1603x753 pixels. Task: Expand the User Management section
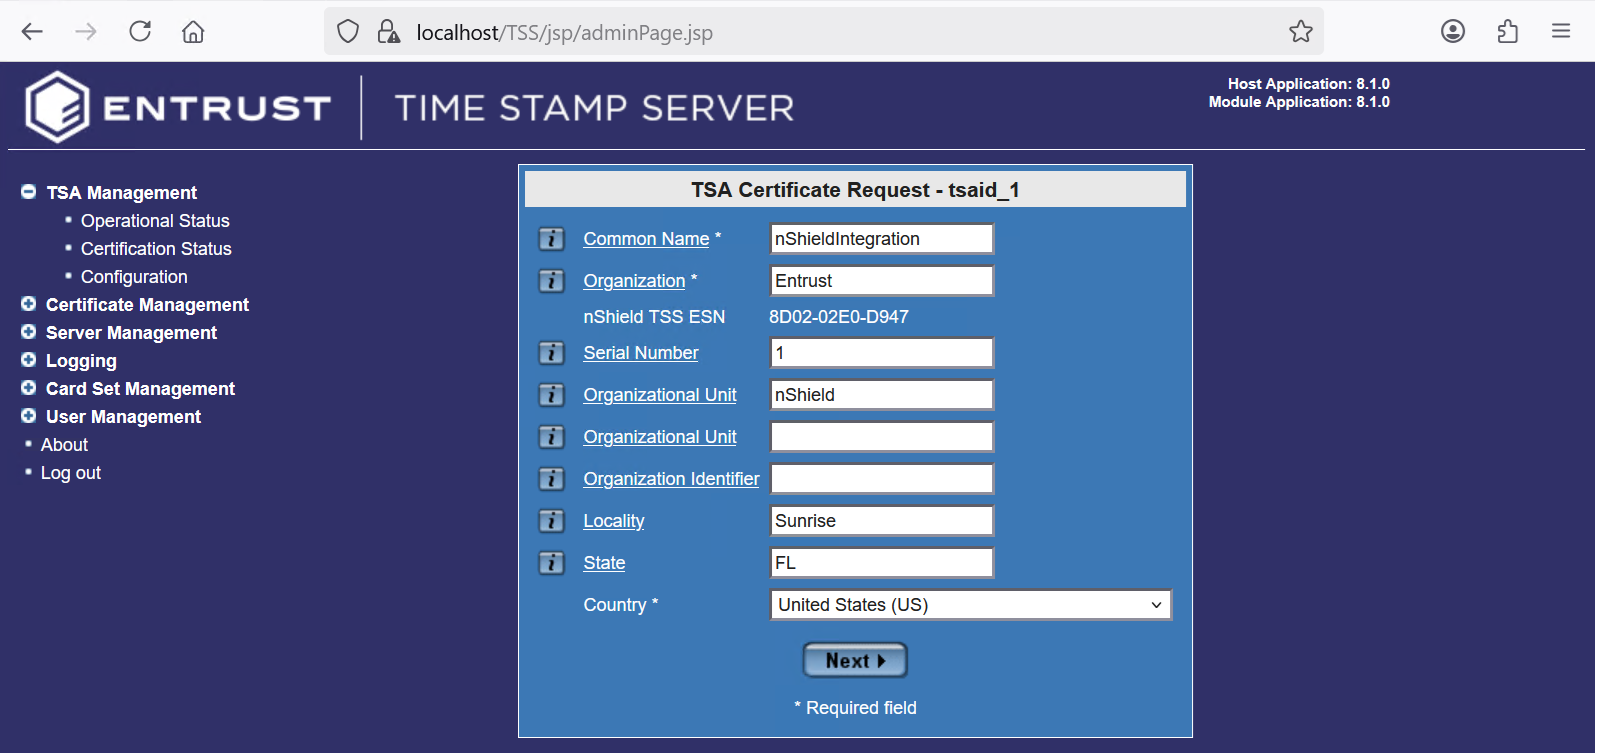[x=28, y=416]
